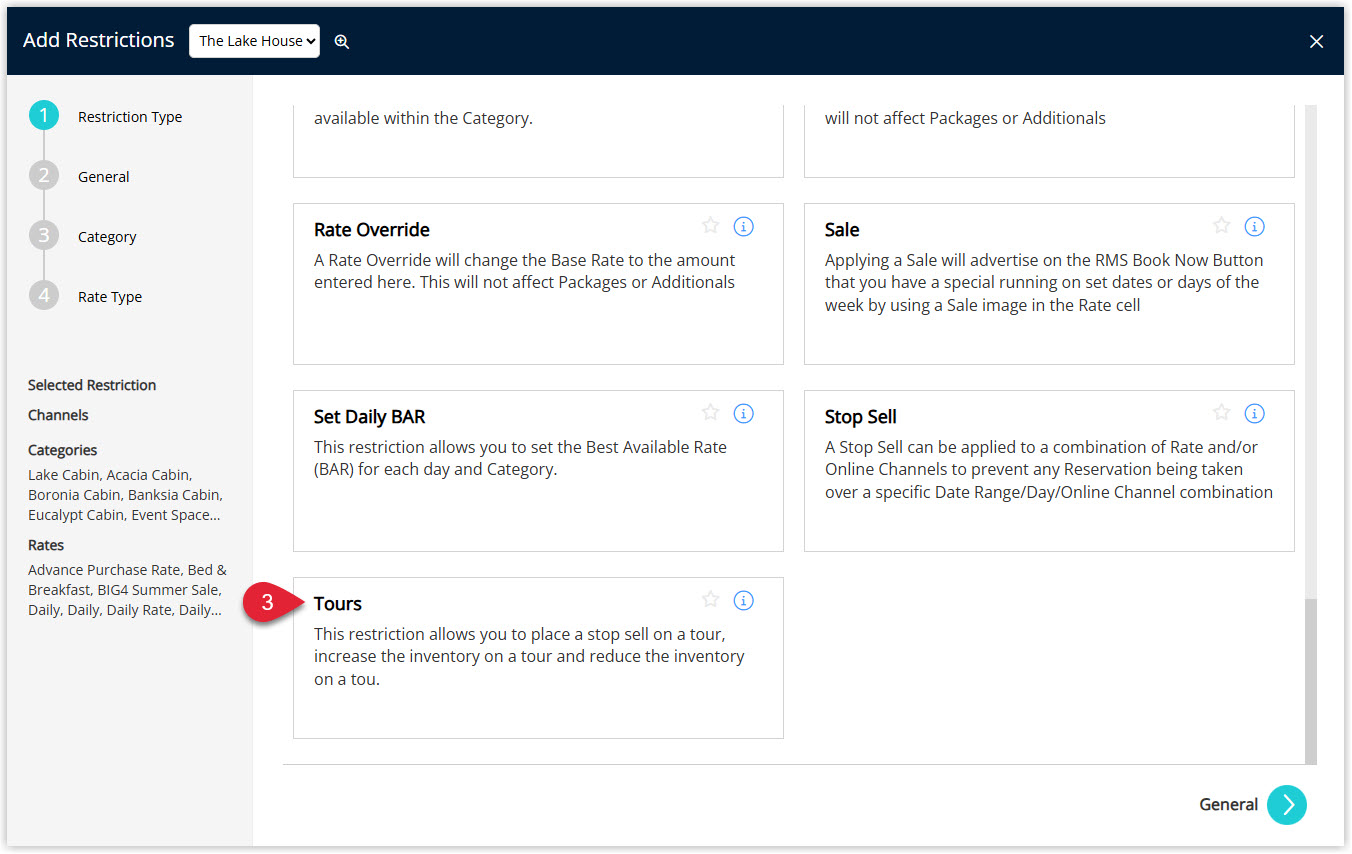Close the Add Restrictions dialog
1352x854 pixels.
1316,41
